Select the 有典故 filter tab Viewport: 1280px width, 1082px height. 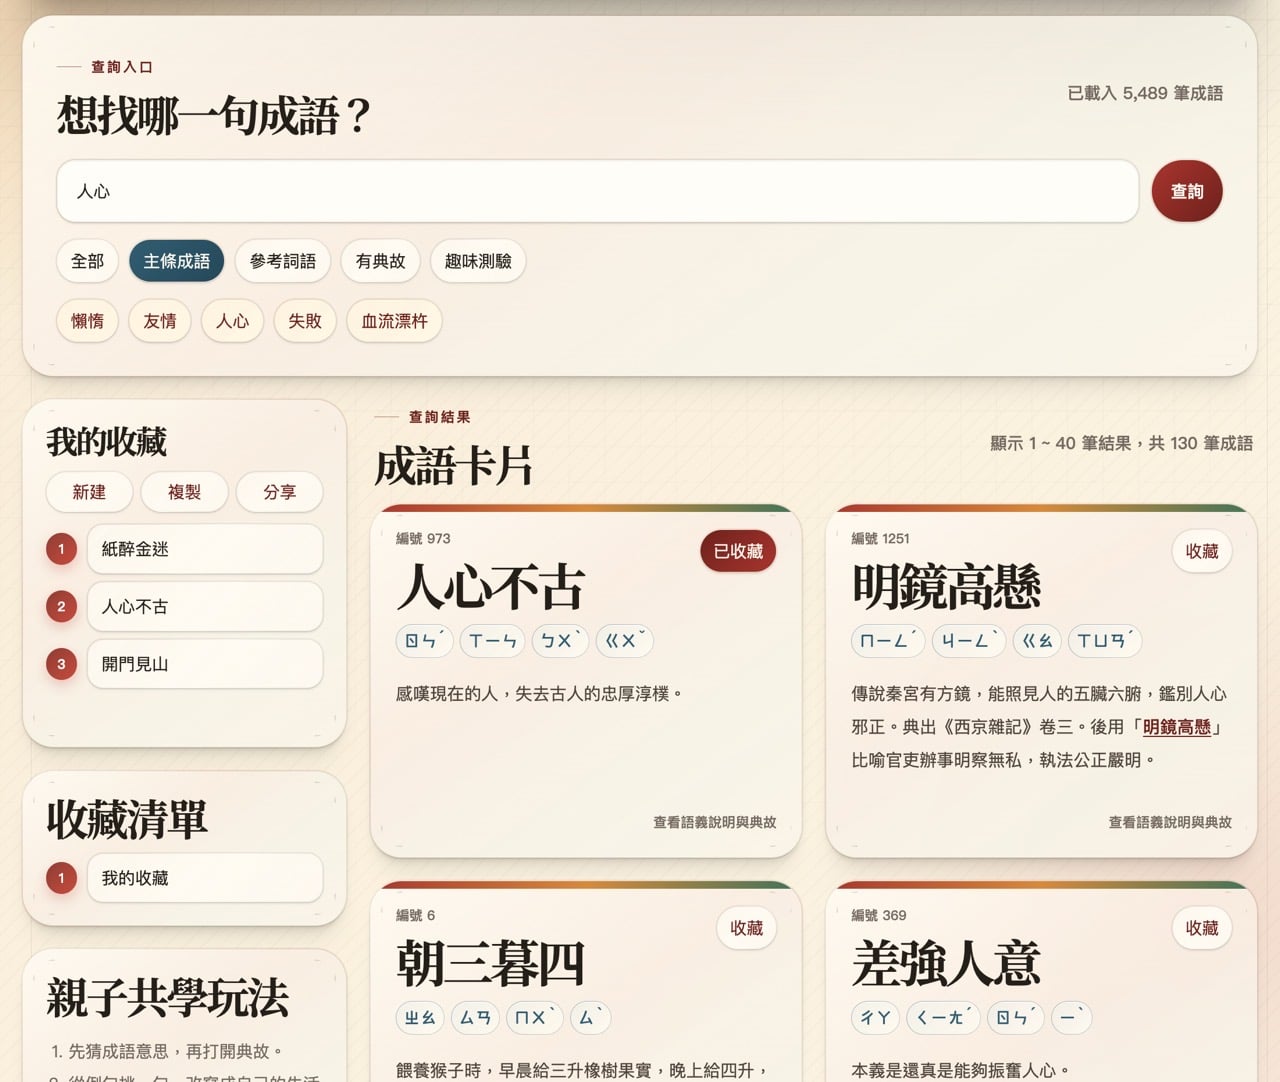[x=380, y=261]
